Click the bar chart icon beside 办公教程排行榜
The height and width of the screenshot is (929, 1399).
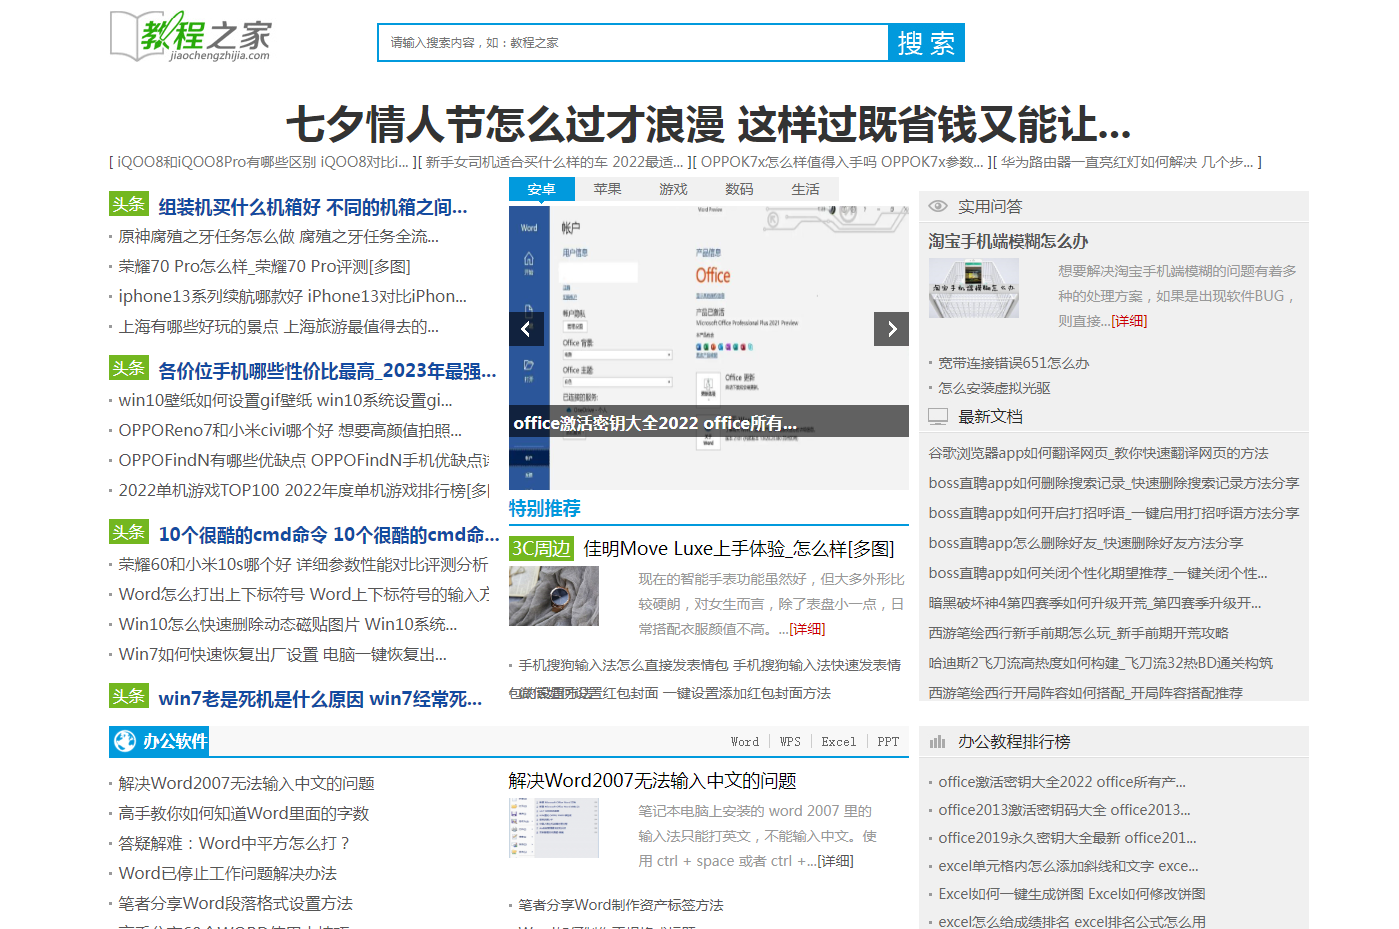(x=937, y=742)
